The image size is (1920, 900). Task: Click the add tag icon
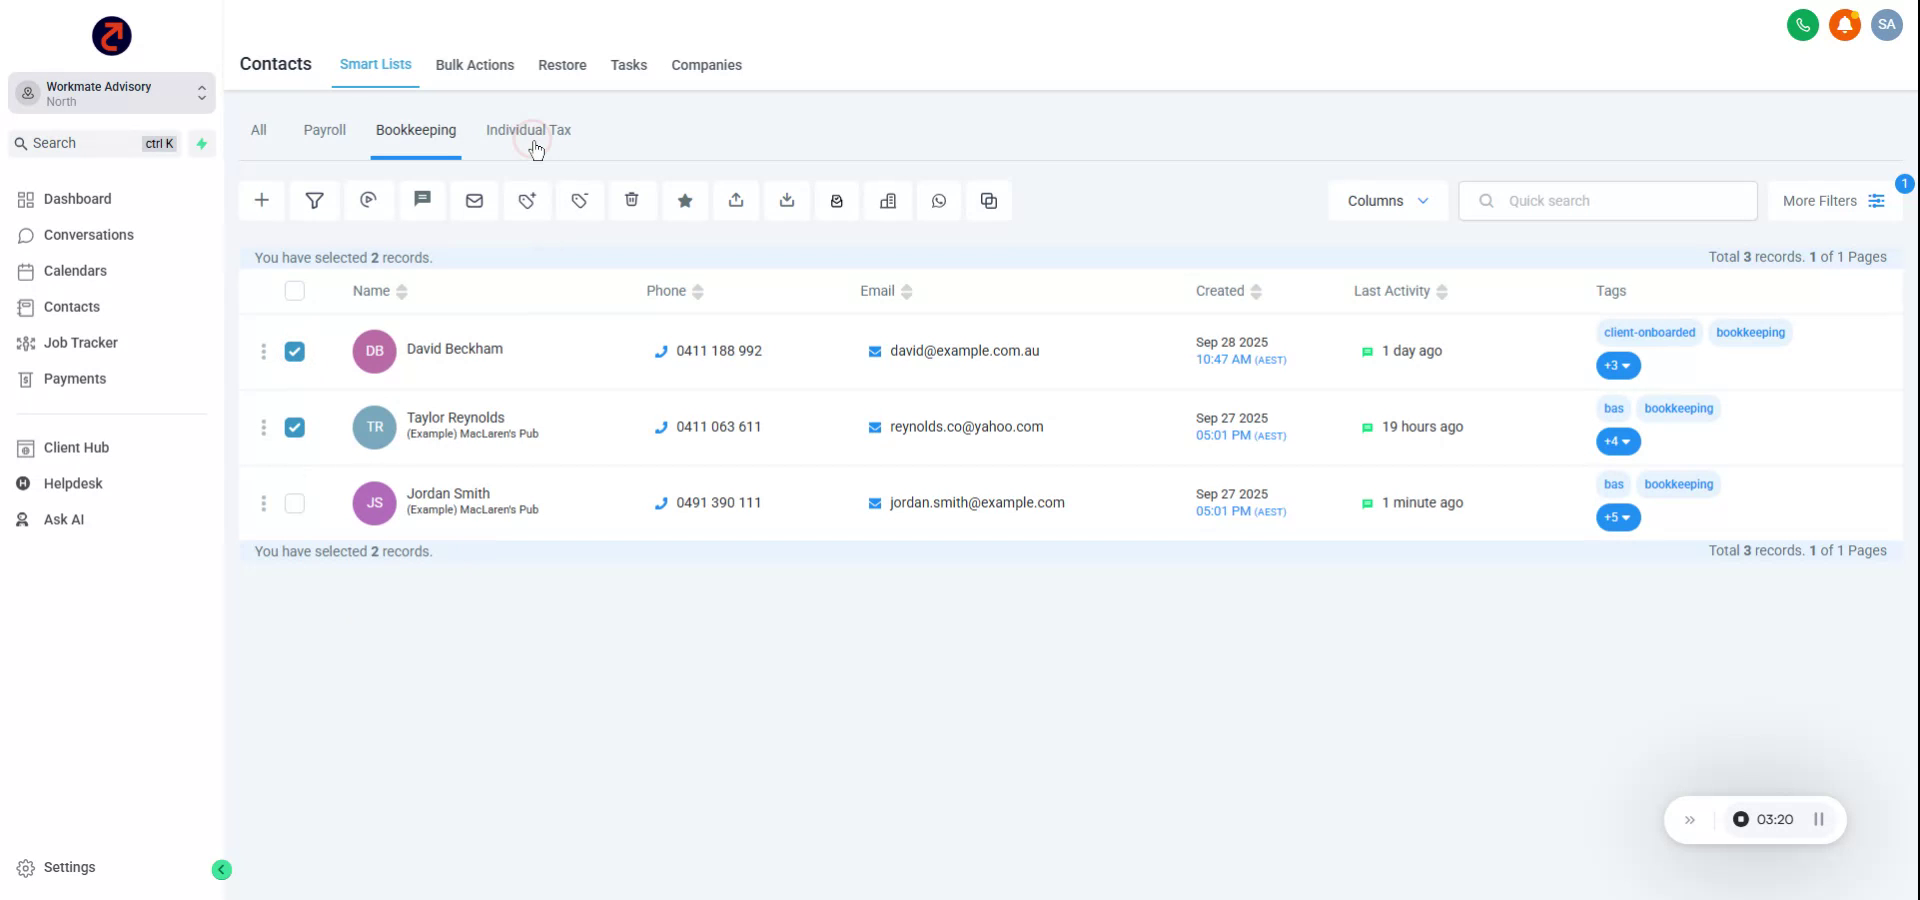(527, 200)
